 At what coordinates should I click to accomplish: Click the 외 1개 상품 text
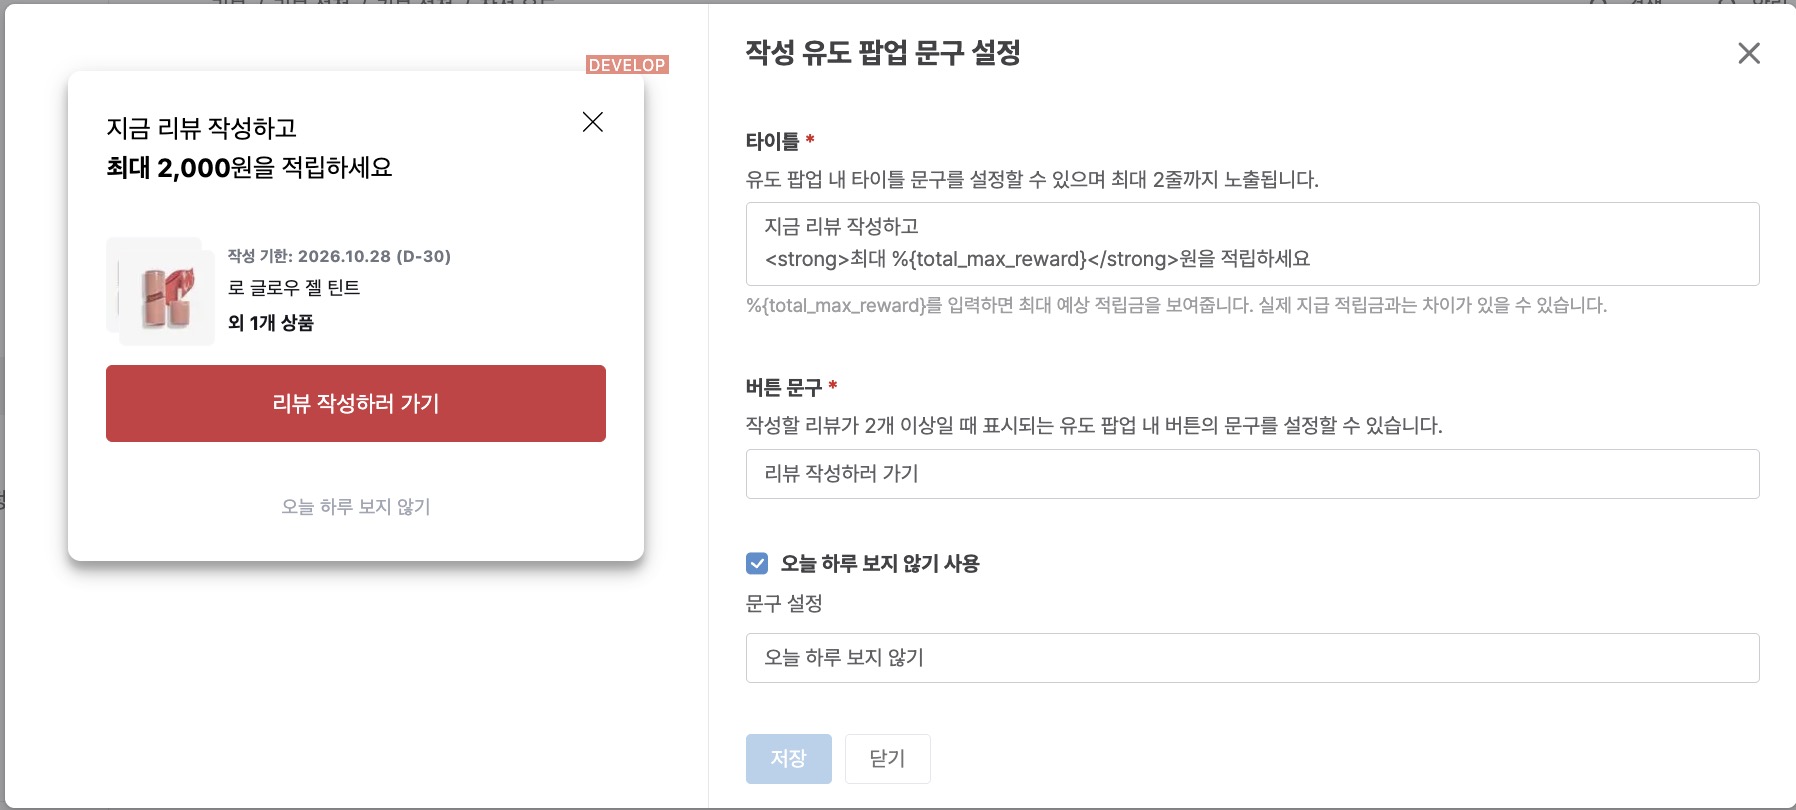pyautogui.click(x=271, y=323)
